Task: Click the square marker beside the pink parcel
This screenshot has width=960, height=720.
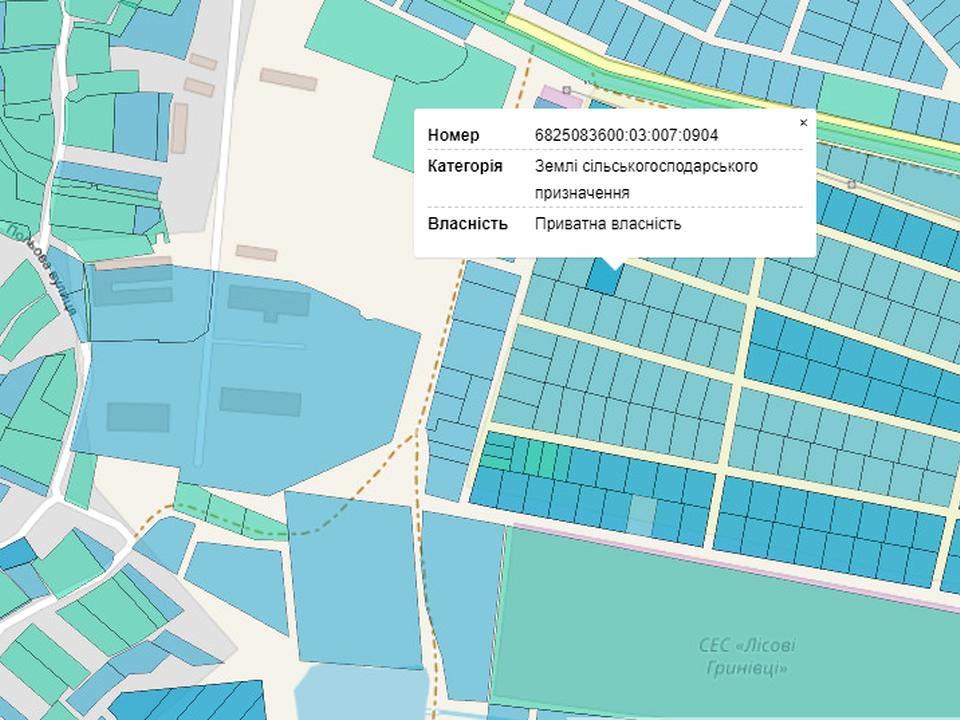Action: pos(567,90)
